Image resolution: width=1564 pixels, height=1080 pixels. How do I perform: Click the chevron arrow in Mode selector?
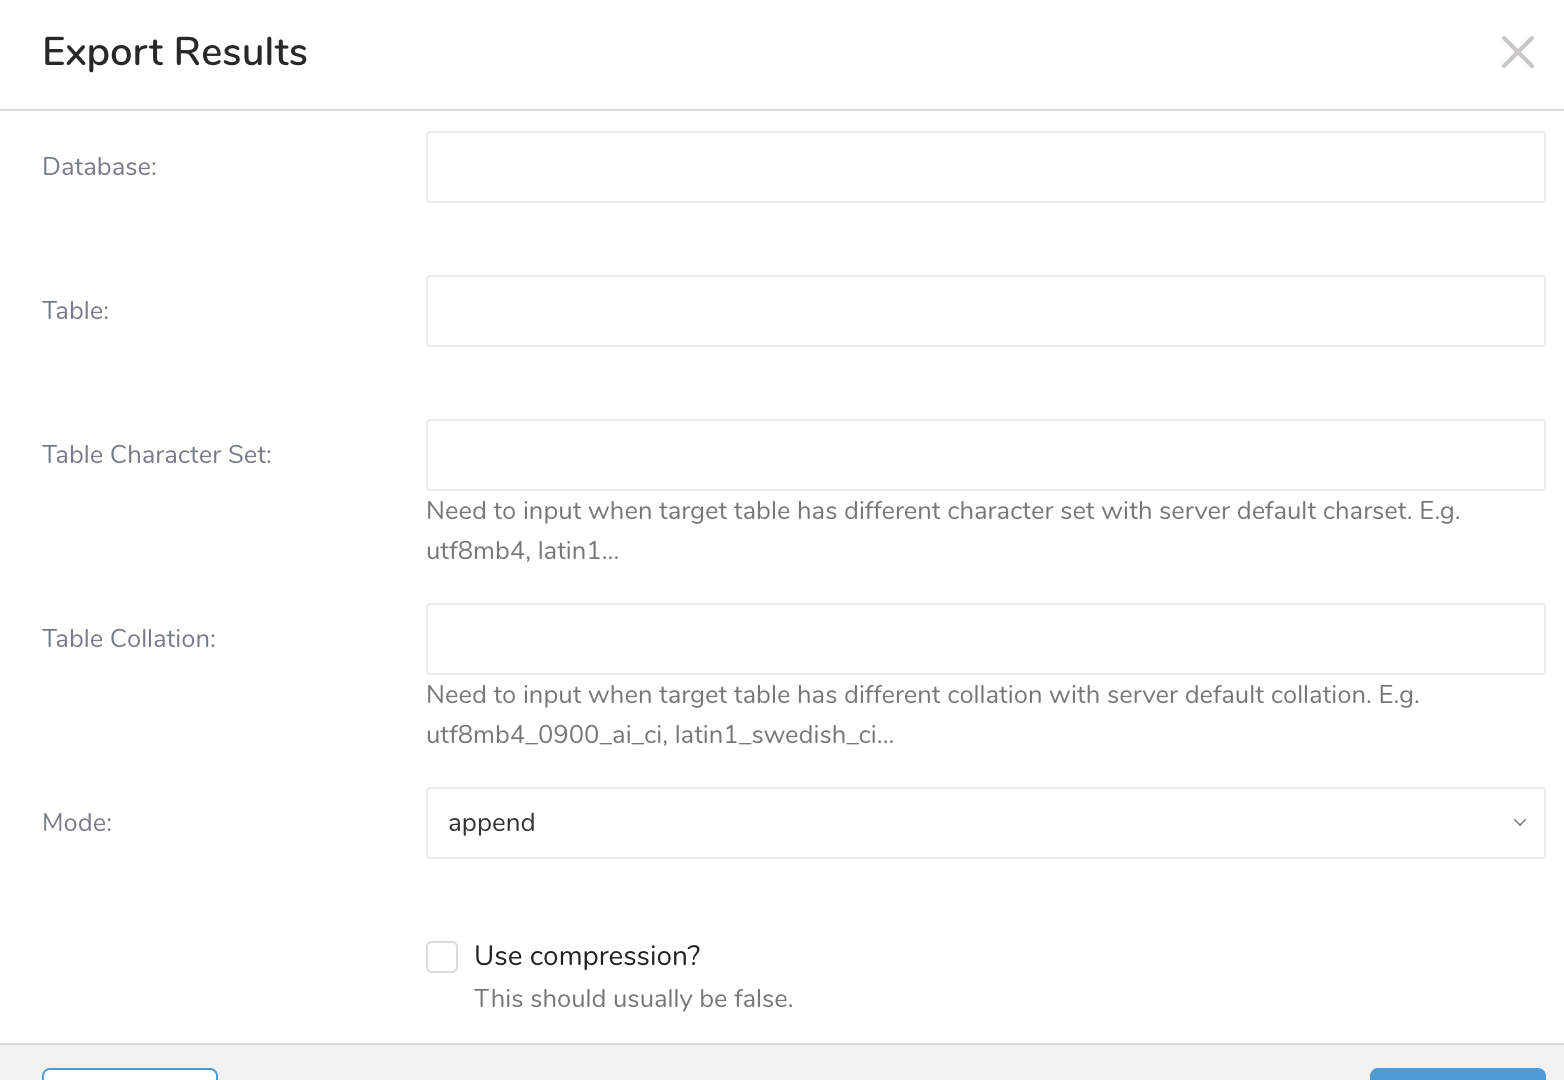[1519, 823]
